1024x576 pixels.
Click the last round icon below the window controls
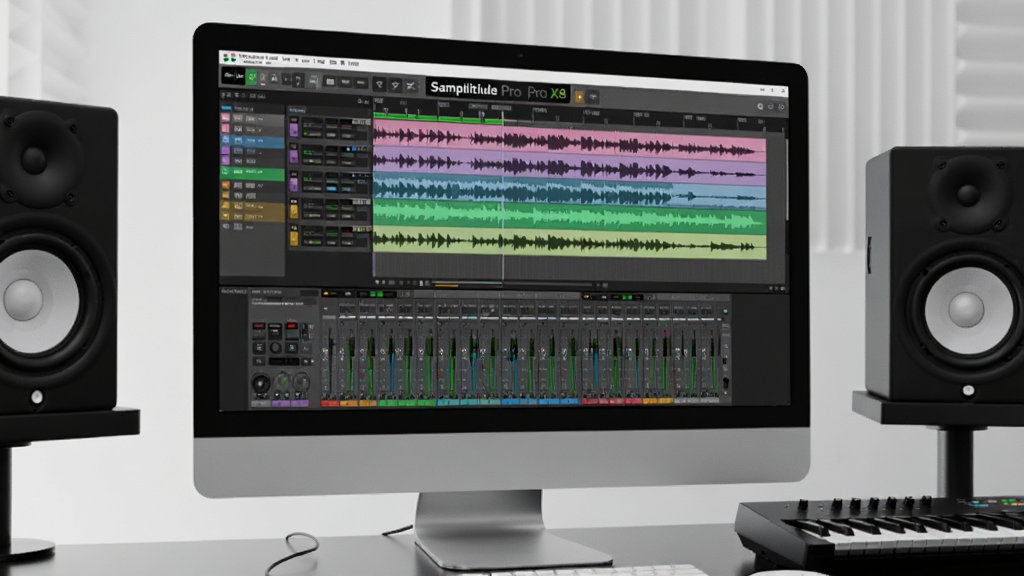[782, 106]
